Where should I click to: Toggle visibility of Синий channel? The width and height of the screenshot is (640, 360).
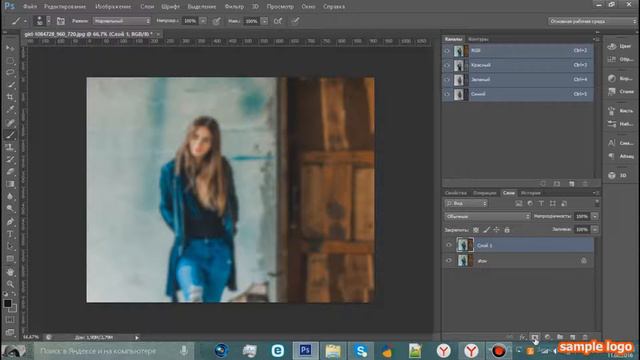447,94
